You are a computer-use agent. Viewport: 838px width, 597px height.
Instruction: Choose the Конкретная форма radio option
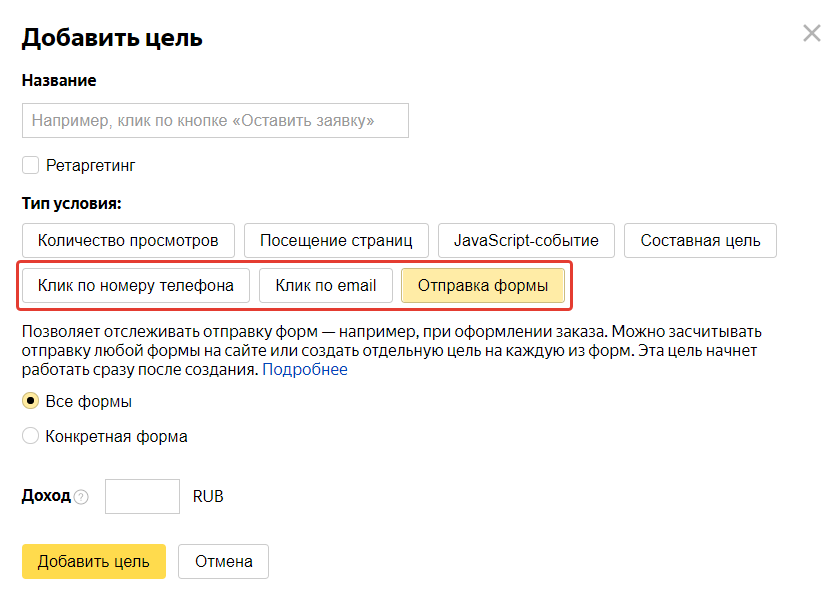(x=30, y=436)
